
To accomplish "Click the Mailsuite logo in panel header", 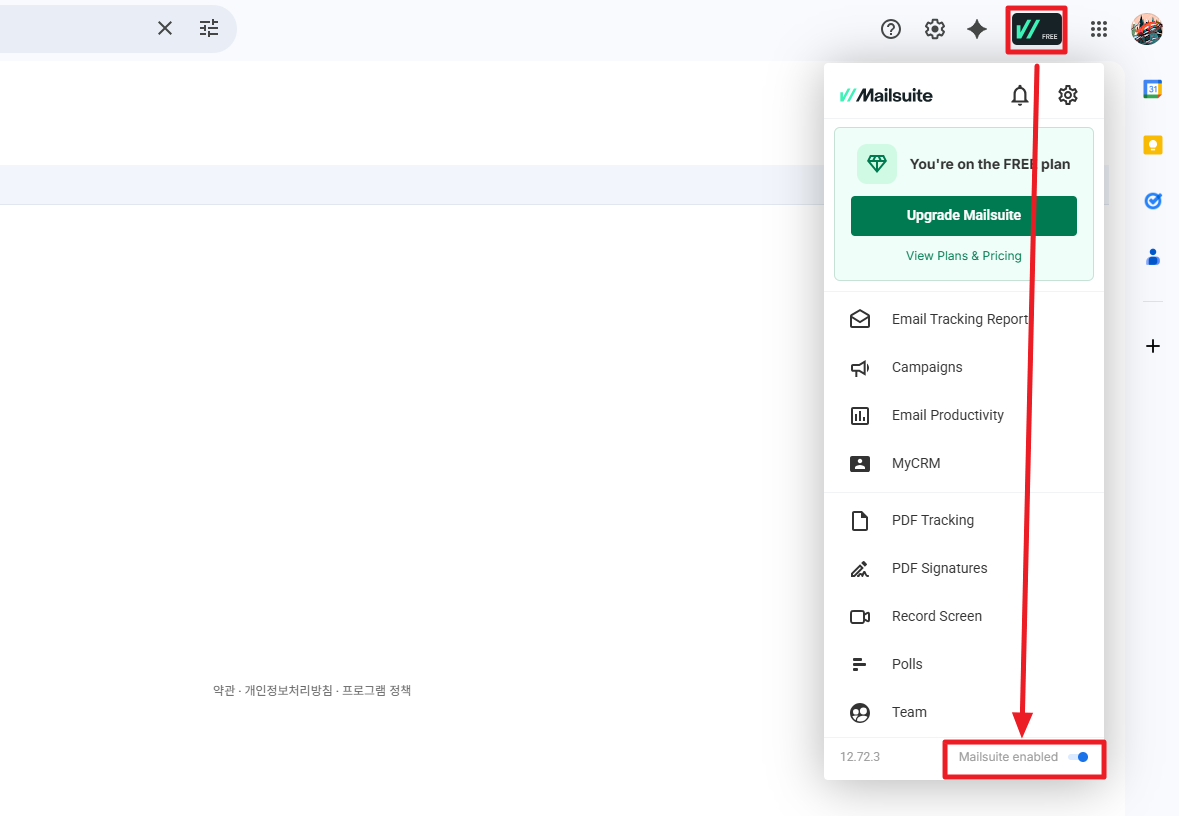I will point(886,96).
